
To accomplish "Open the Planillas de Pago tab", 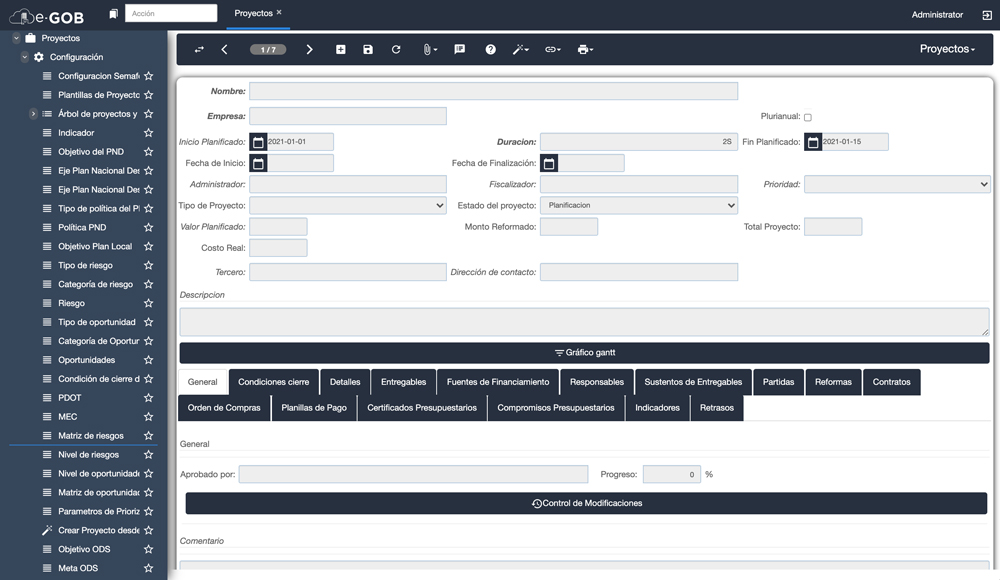I will [x=313, y=408].
